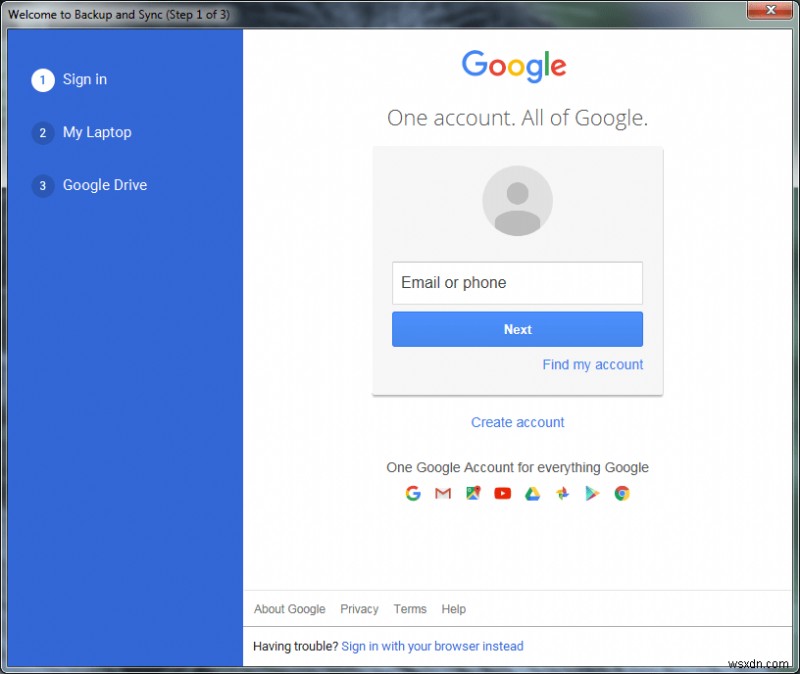The image size is (800, 674).
Task: Select step 1 Sign in
Action: tap(84, 79)
